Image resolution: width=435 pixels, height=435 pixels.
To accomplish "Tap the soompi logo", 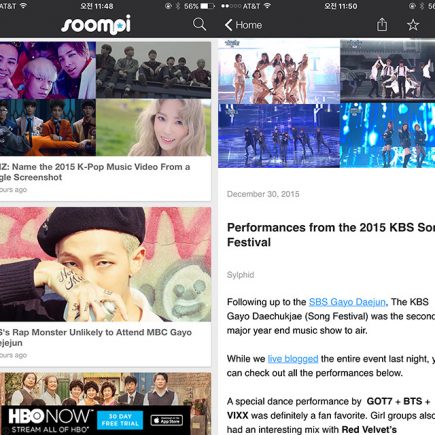I will coord(96,24).
